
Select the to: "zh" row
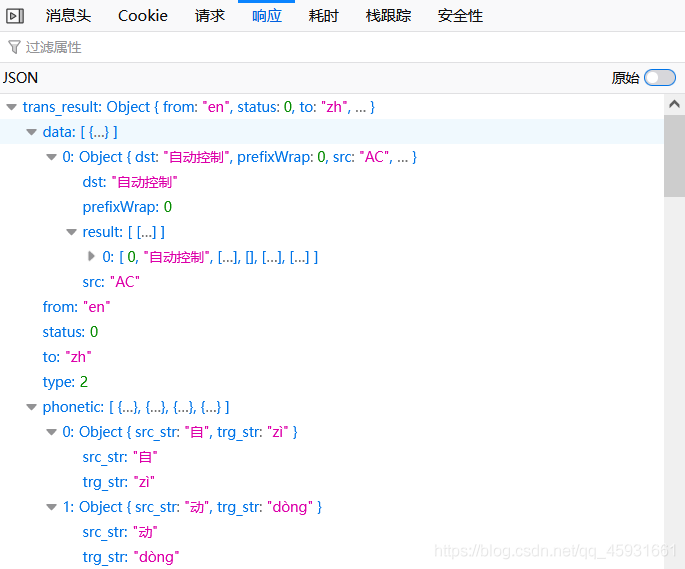(x=332, y=357)
